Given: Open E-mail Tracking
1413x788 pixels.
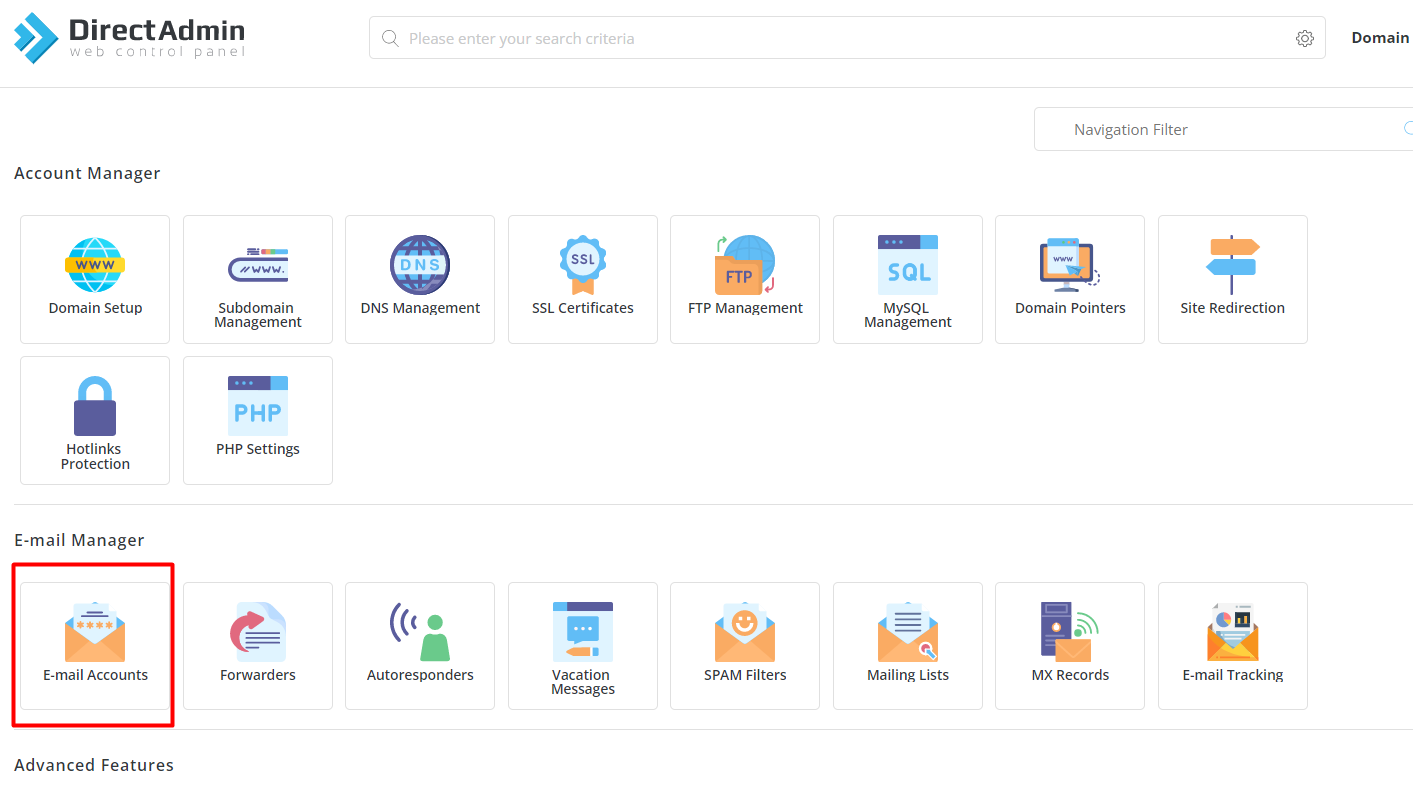Looking at the screenshot, I should pyautogui.click(x=1232, y=645).
